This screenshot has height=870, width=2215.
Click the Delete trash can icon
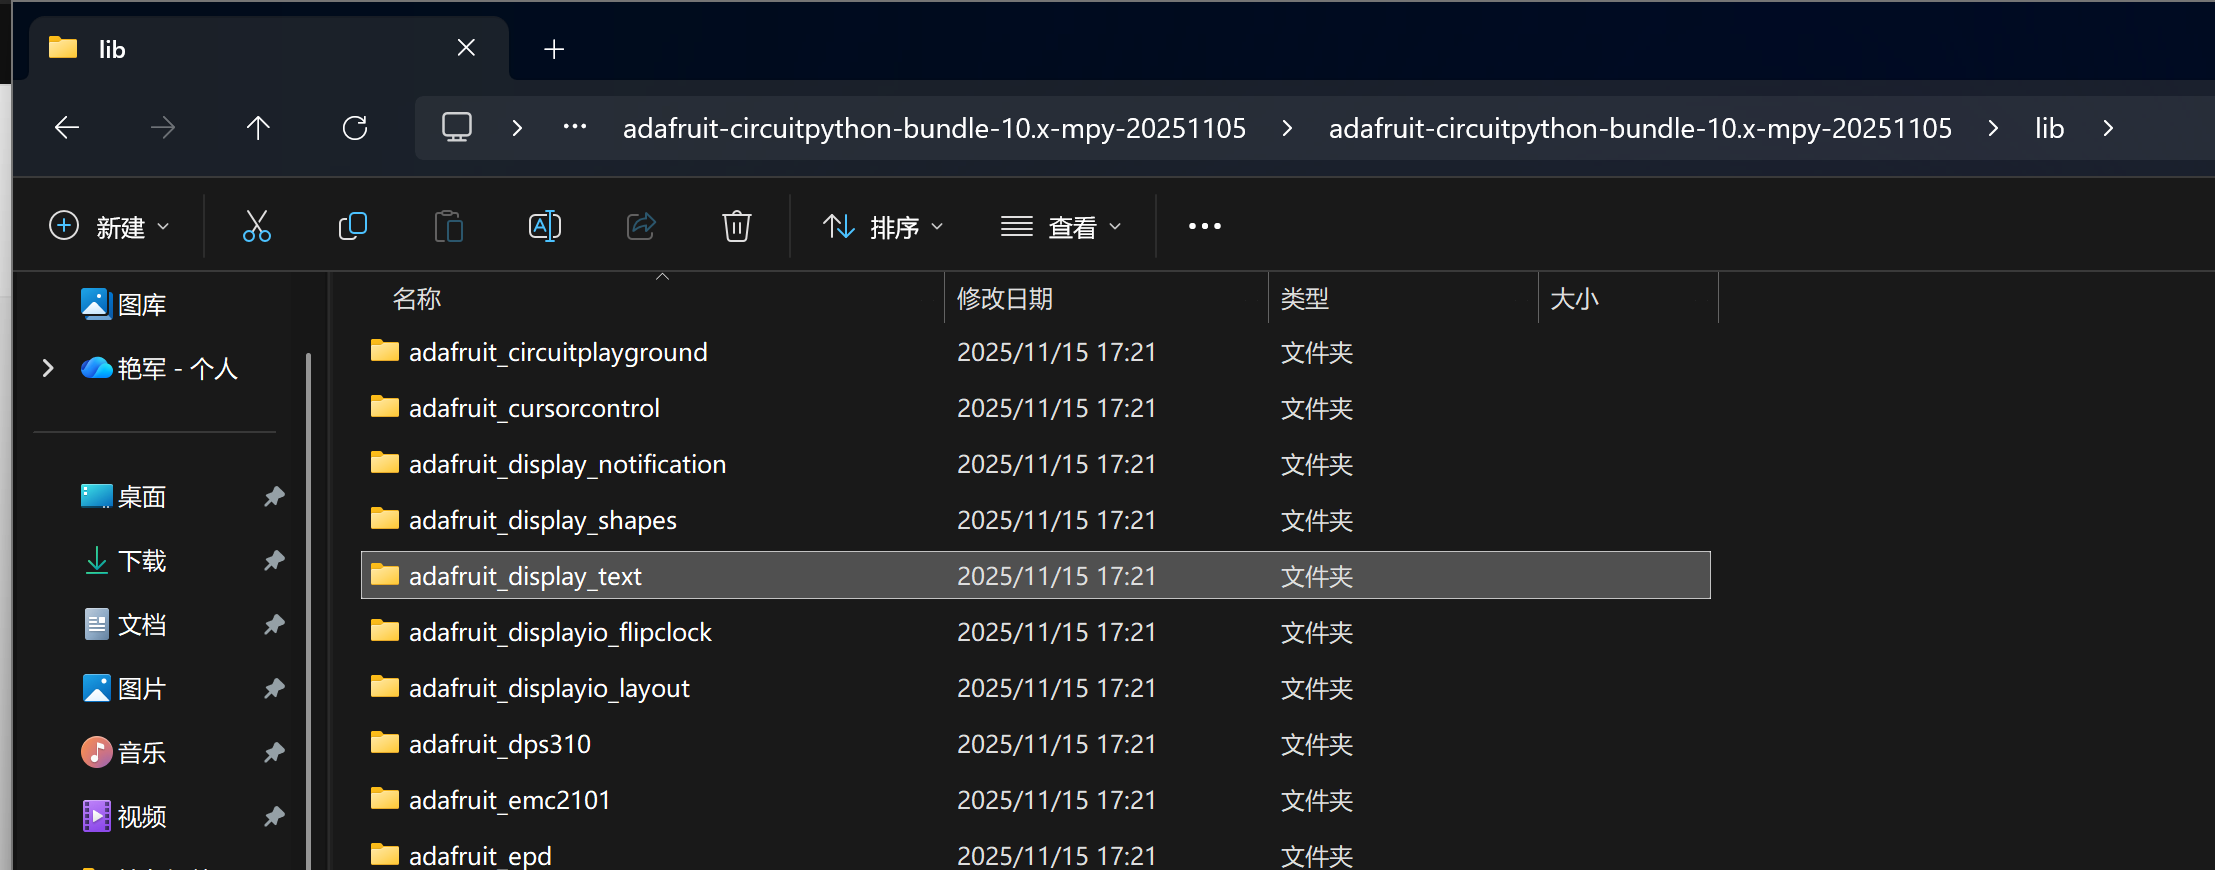pyautogui.click(x=736, y=227)
